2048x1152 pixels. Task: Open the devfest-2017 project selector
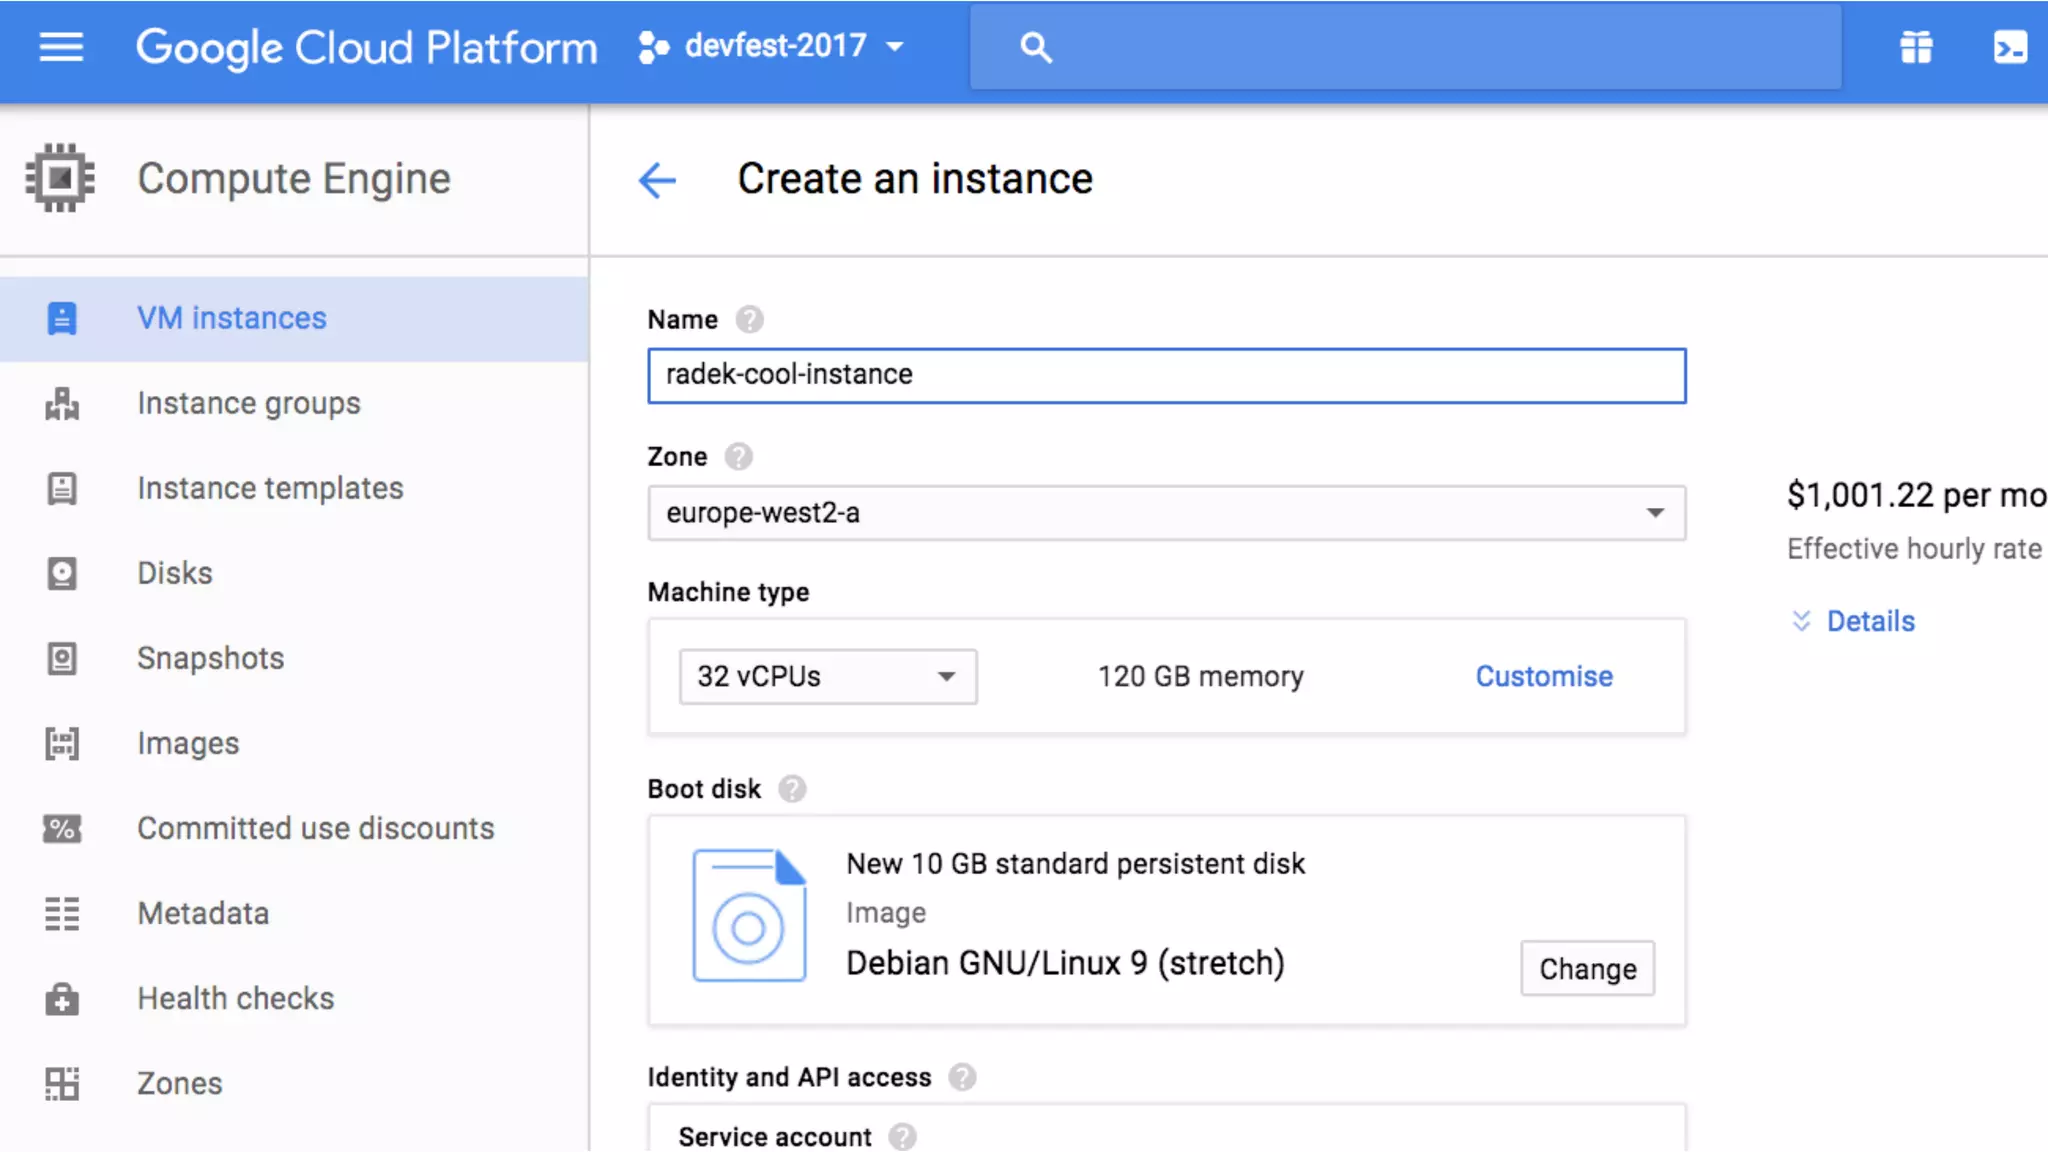coord(772,46)
